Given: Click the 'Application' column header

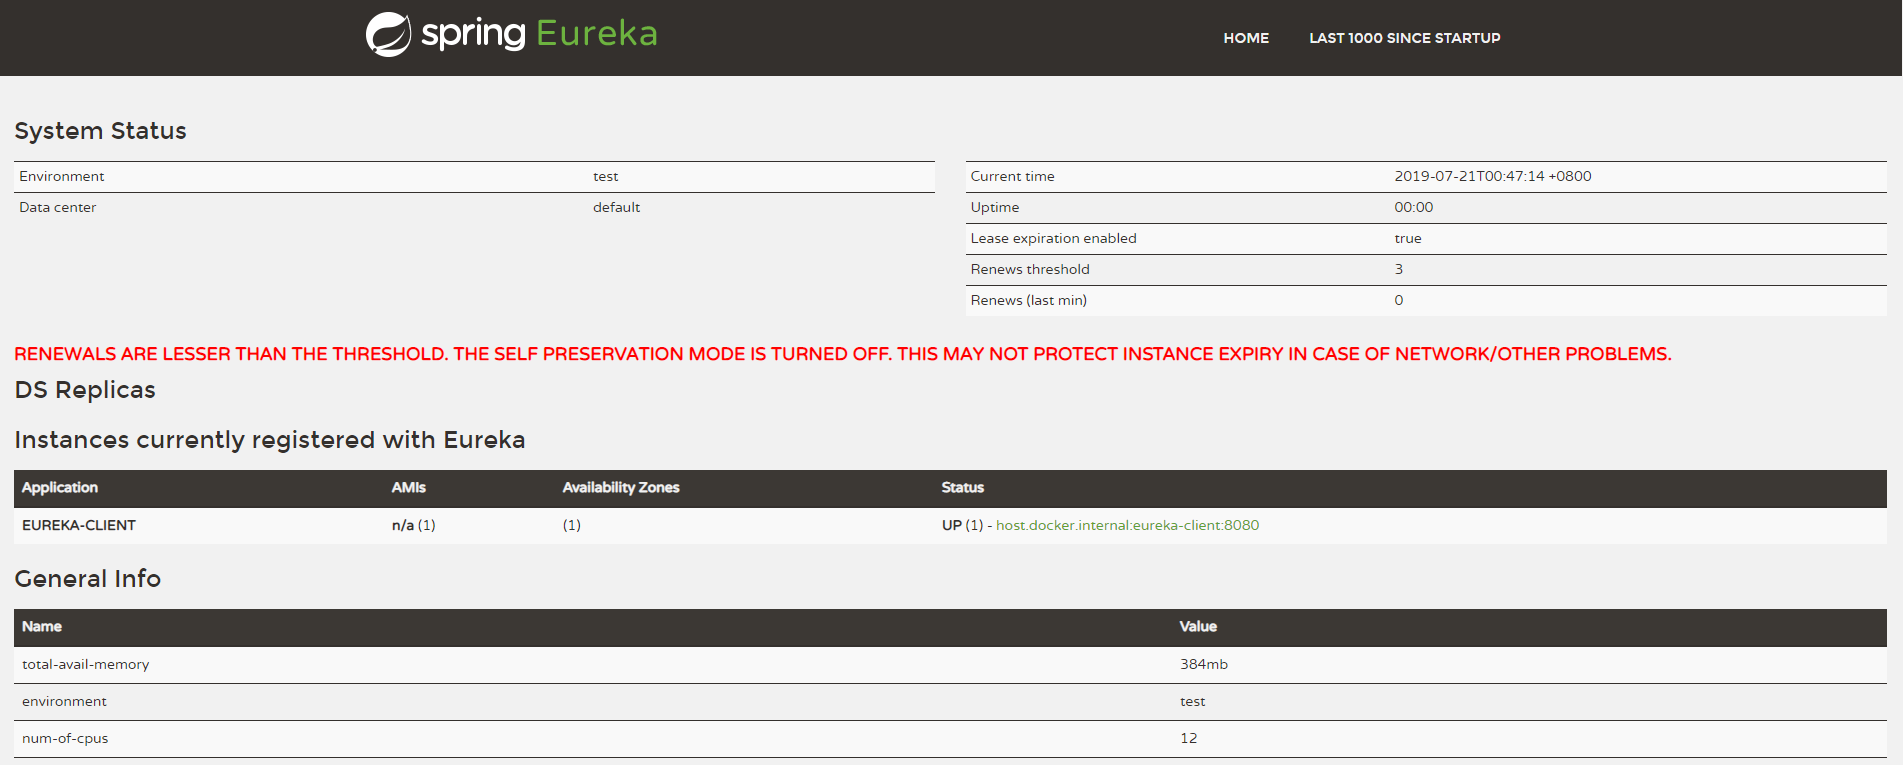Looking at the screenshot, I should [60, 487].
